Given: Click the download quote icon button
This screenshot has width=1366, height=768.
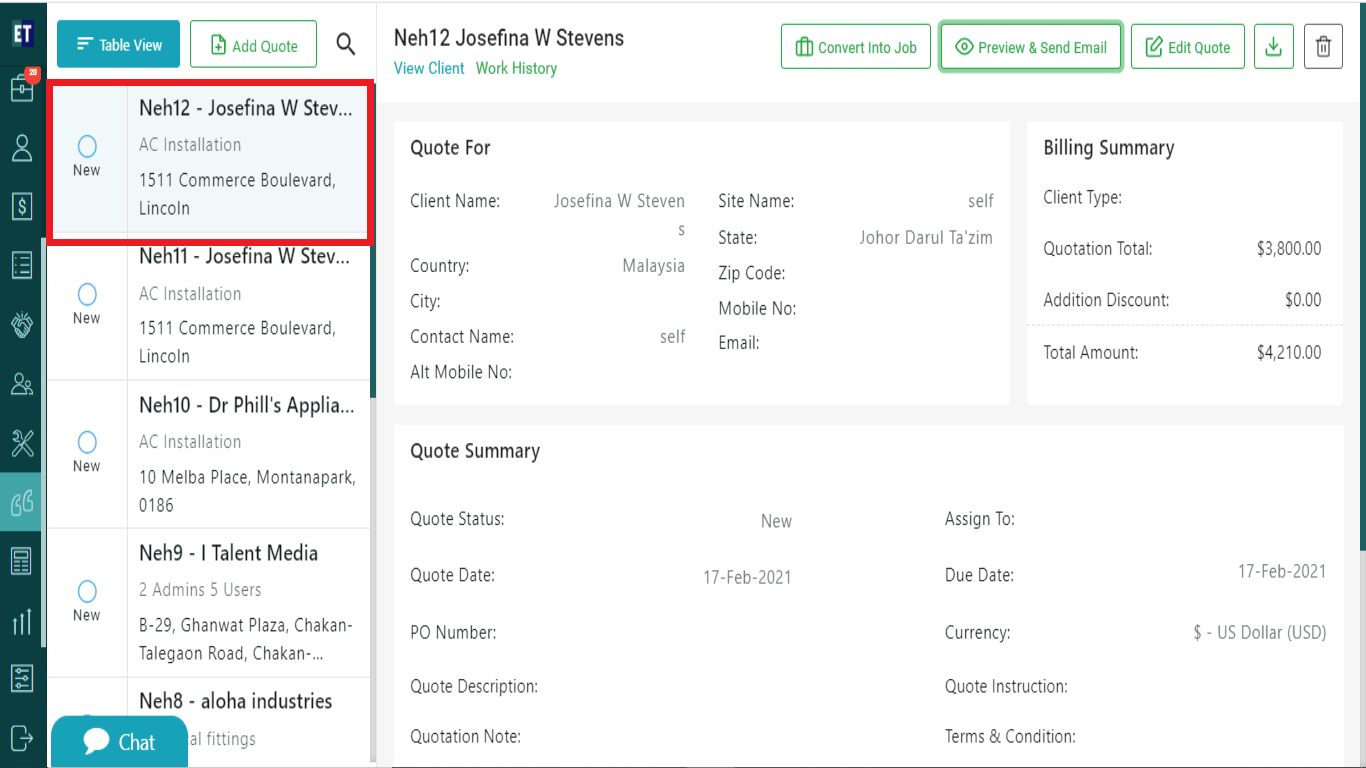Looking at the screenshot, I should tap(1274, 47).
